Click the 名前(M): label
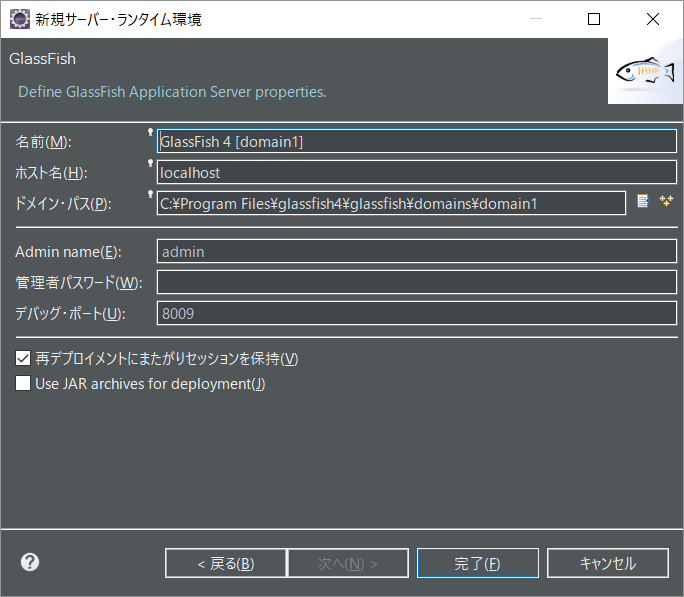 [43, 142]
